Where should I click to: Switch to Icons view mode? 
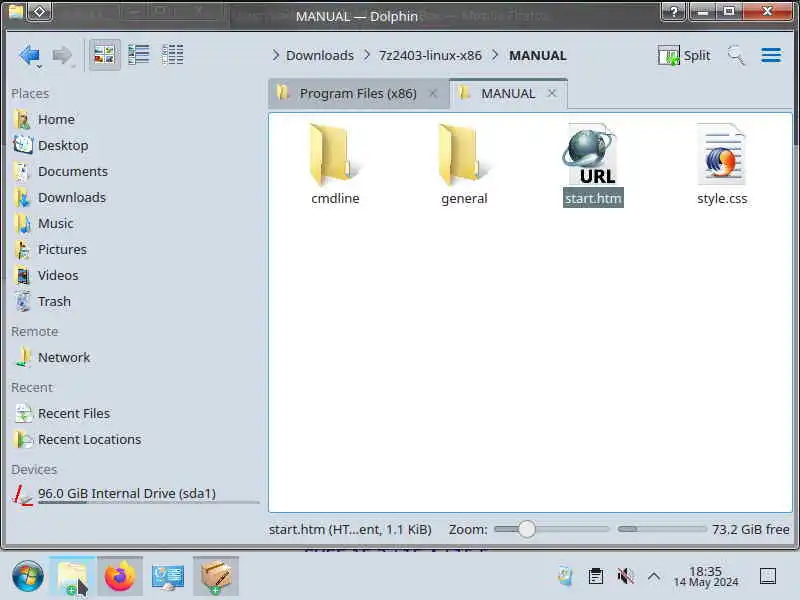click(105, 55)
